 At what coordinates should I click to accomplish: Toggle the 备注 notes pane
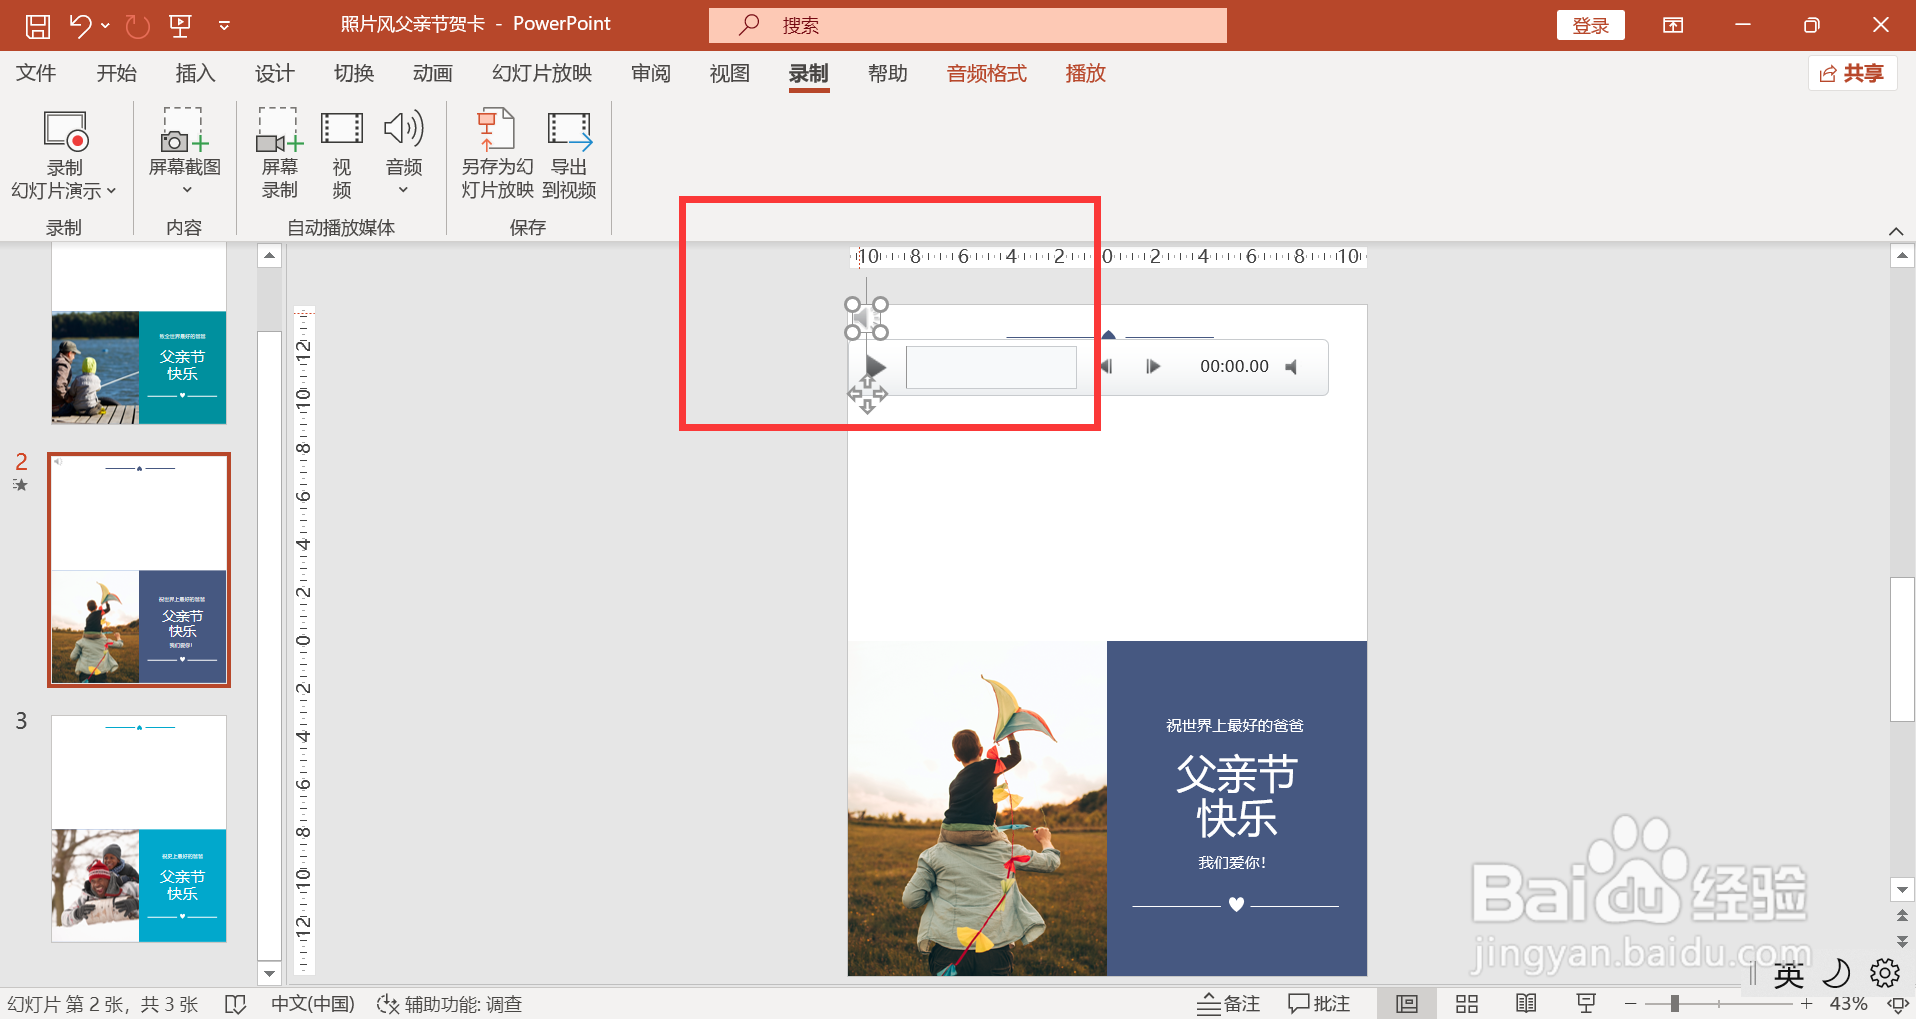(x=1229, y=1003)
